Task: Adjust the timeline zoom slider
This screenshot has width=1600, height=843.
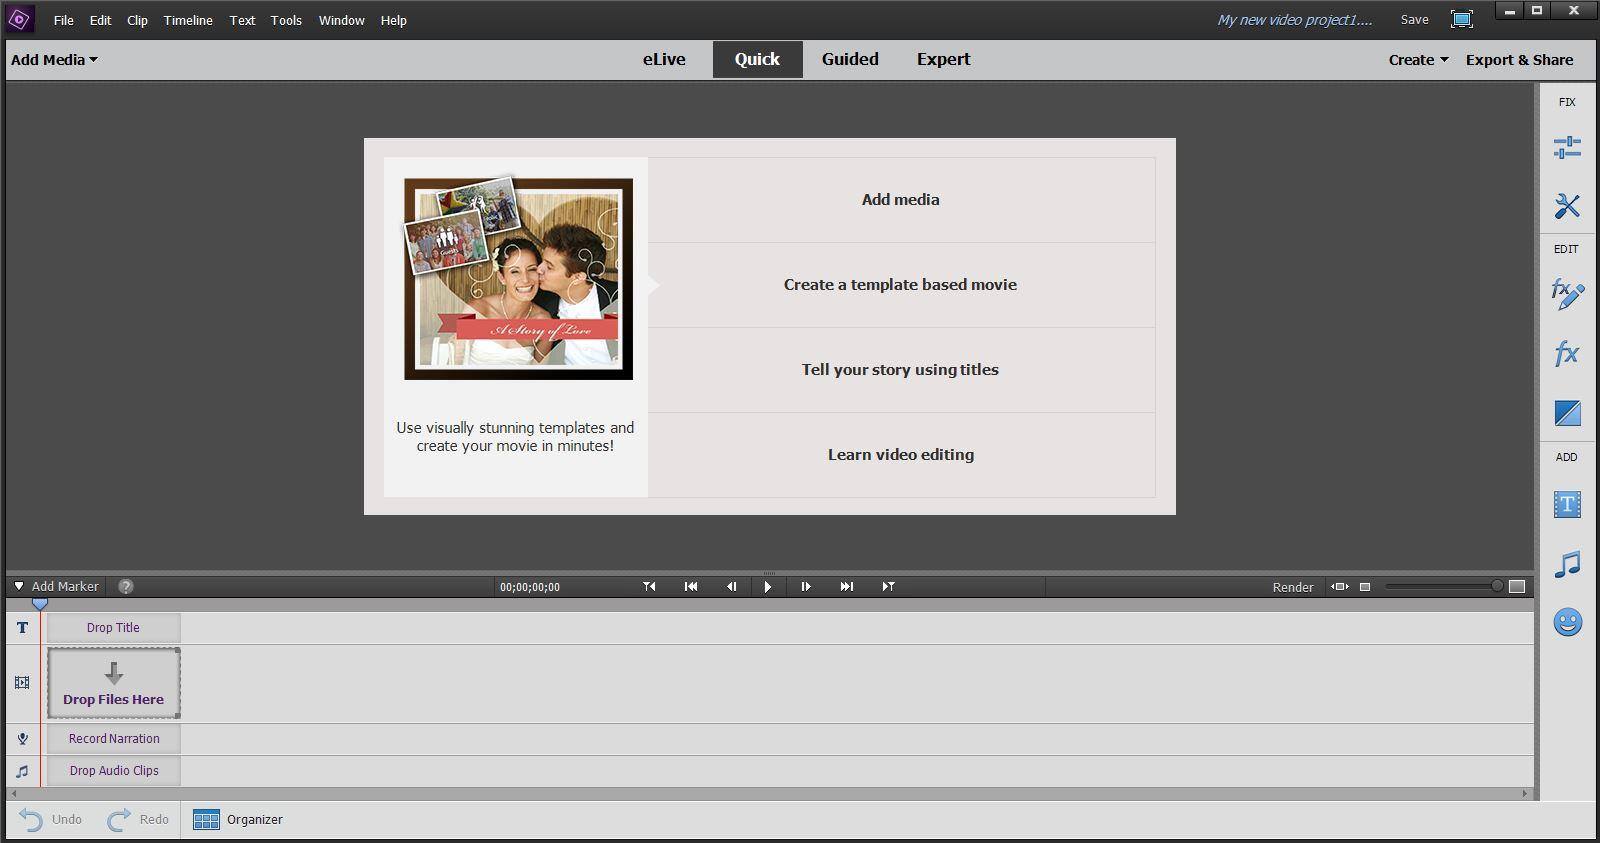Action: point(1496,587)
